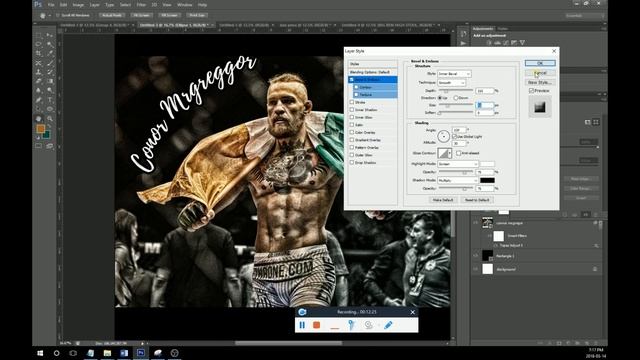Image resolution: width=640 pixels, height=360 pixels.
Task: Select the Blur tool
Action: [39, 91]
